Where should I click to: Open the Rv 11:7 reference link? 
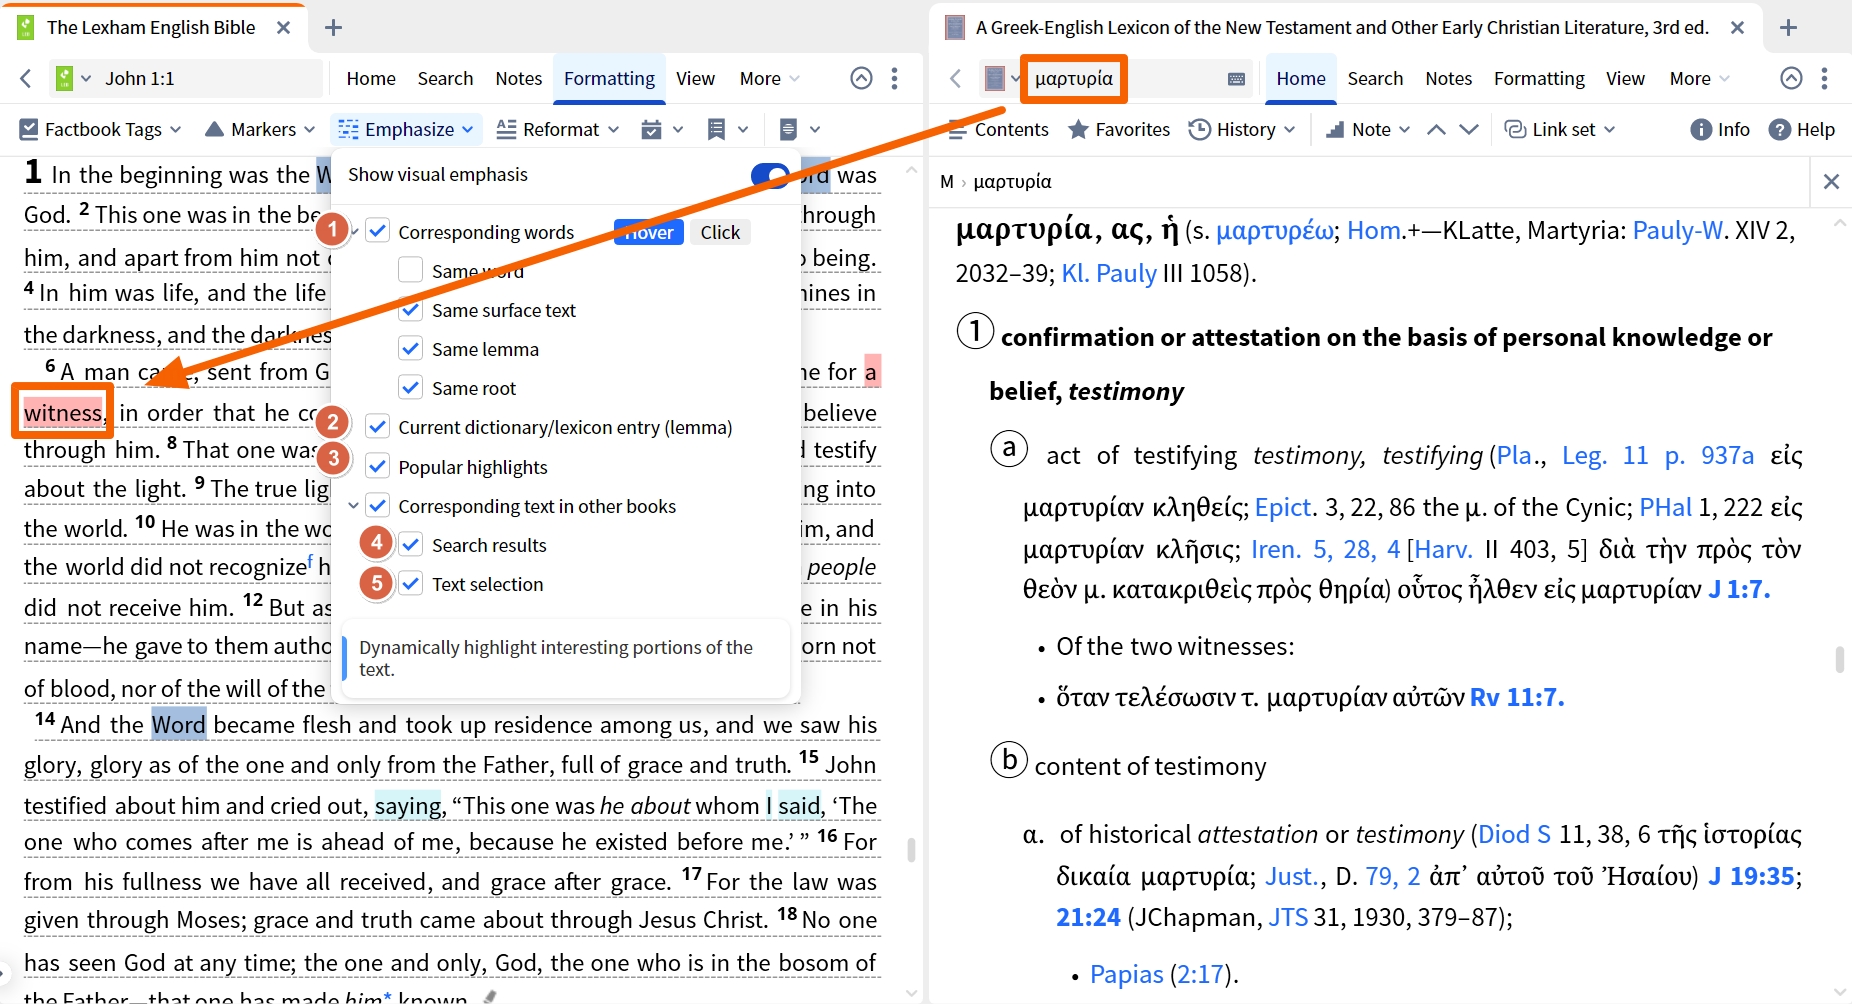[1517, 697]
